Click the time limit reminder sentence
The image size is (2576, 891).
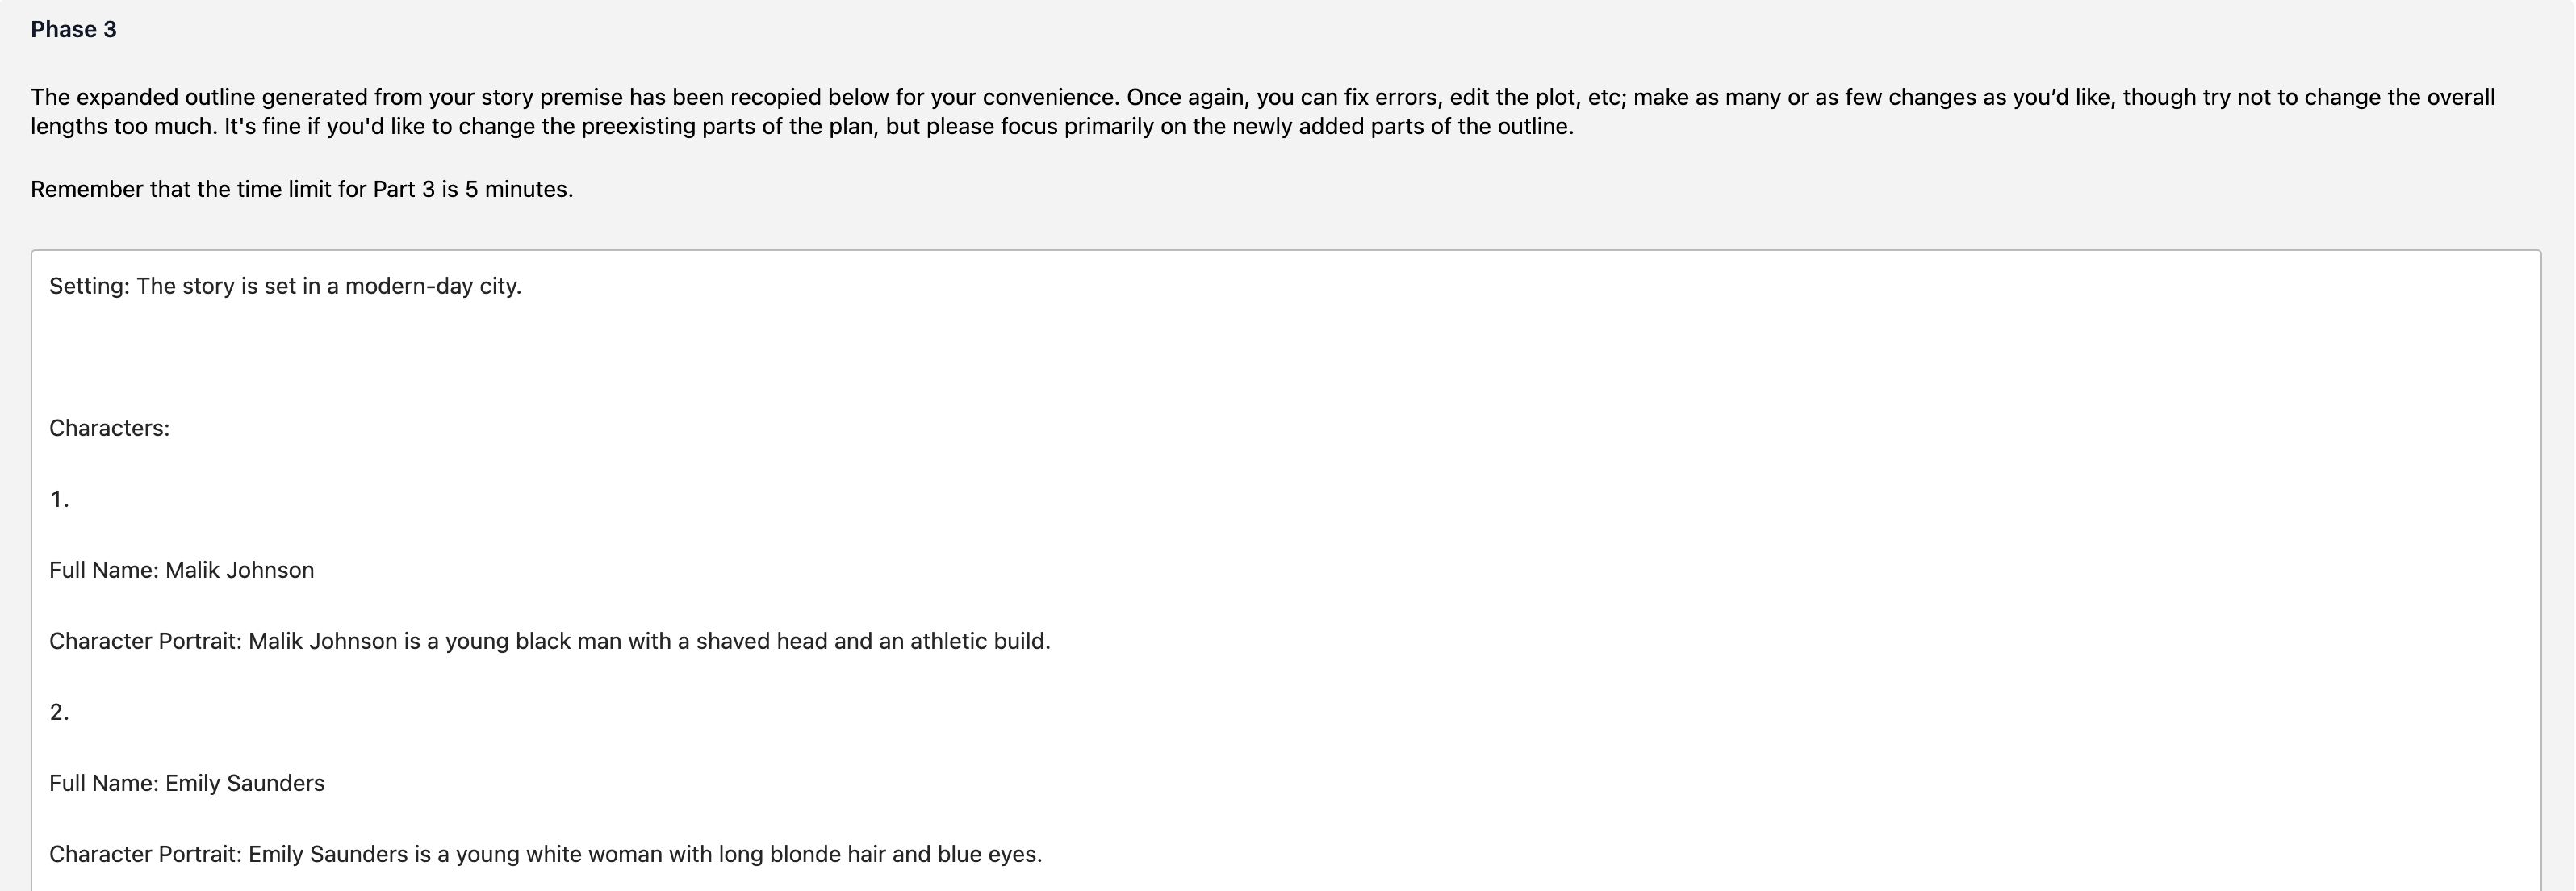pos(302,189)
